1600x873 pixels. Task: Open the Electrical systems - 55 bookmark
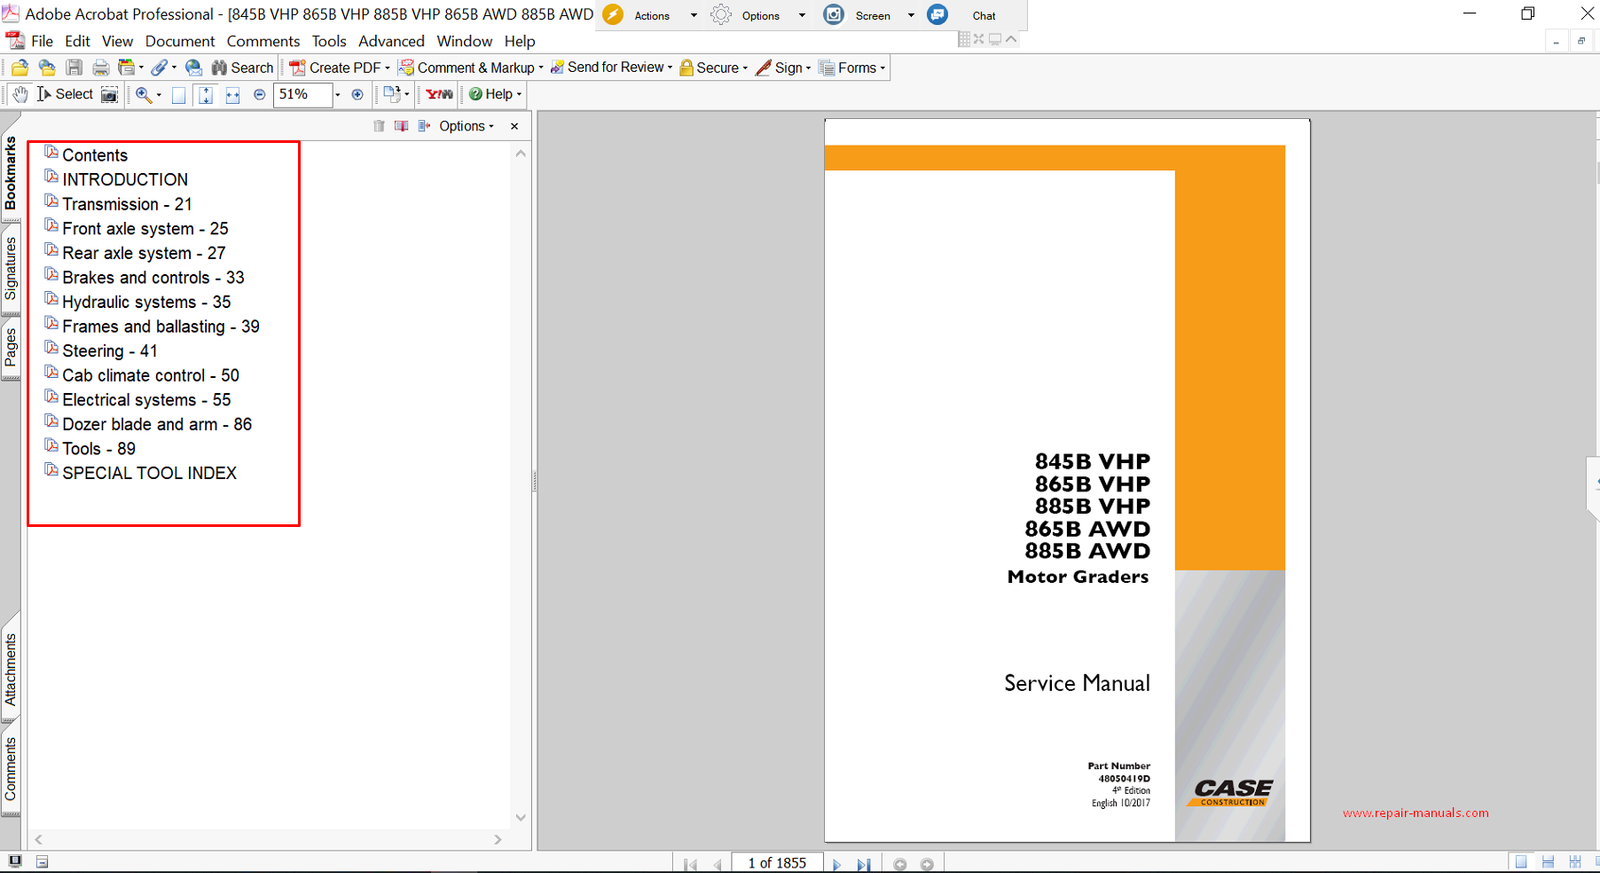(146, 400)
